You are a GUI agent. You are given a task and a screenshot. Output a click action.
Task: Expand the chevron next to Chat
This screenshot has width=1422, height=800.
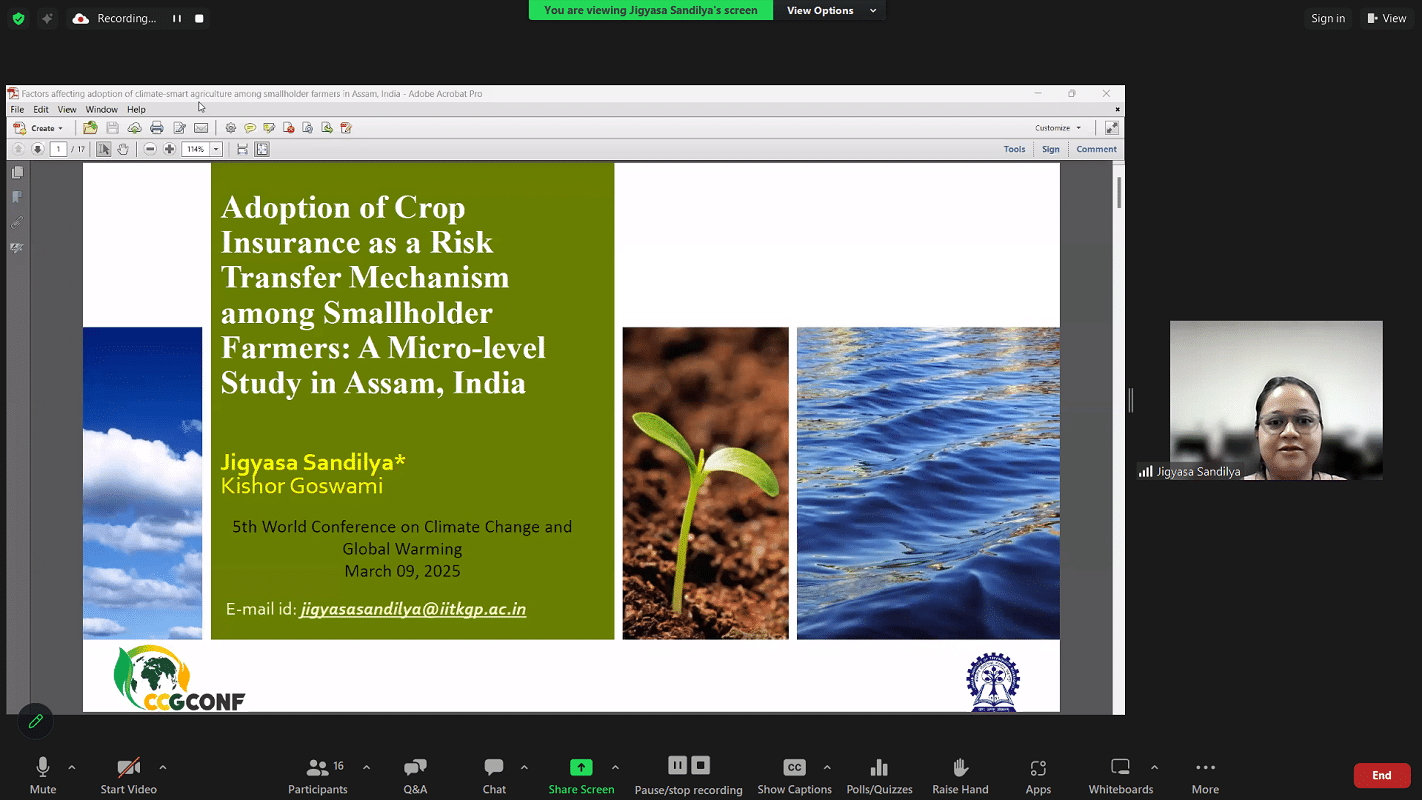tap(524, 767)
